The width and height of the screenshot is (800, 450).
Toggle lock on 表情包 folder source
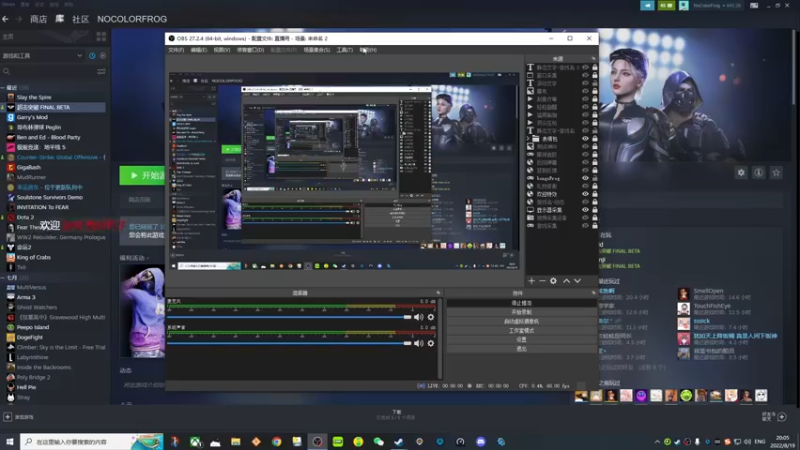(594, 138)
